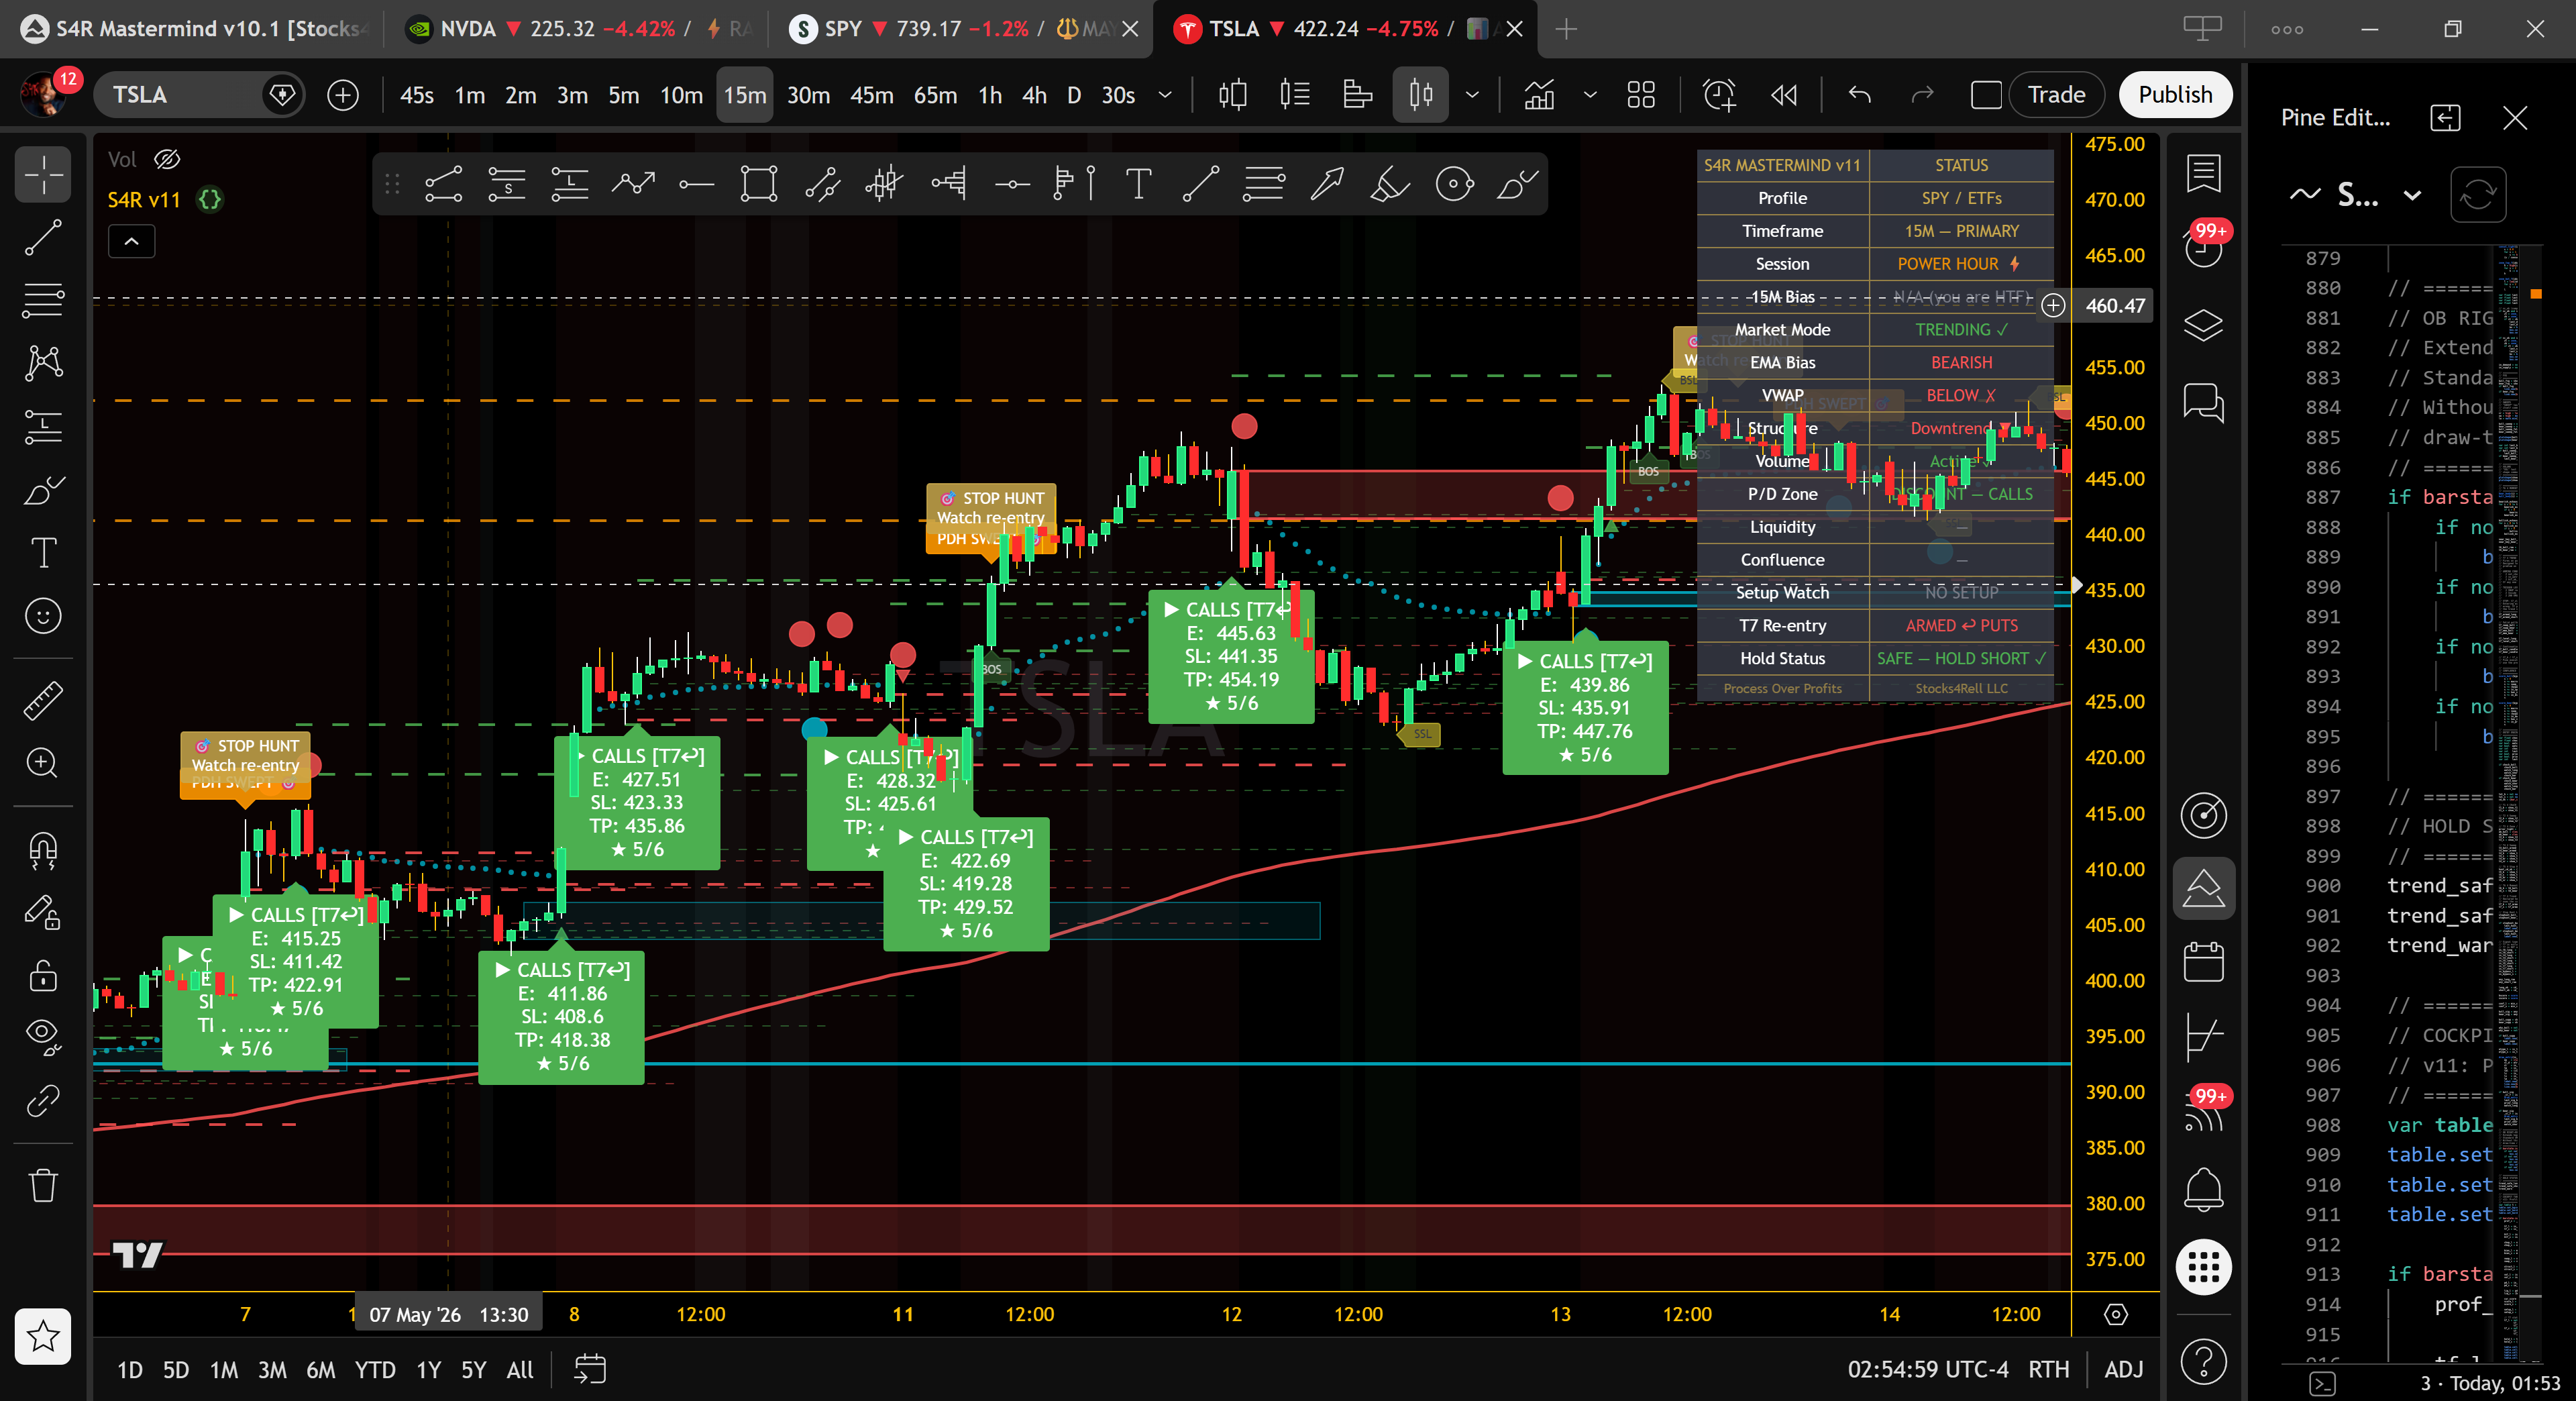Open the chart type dropdown arrow
Screen dimensions: 2576x1401
click(x=1472, y=95)
